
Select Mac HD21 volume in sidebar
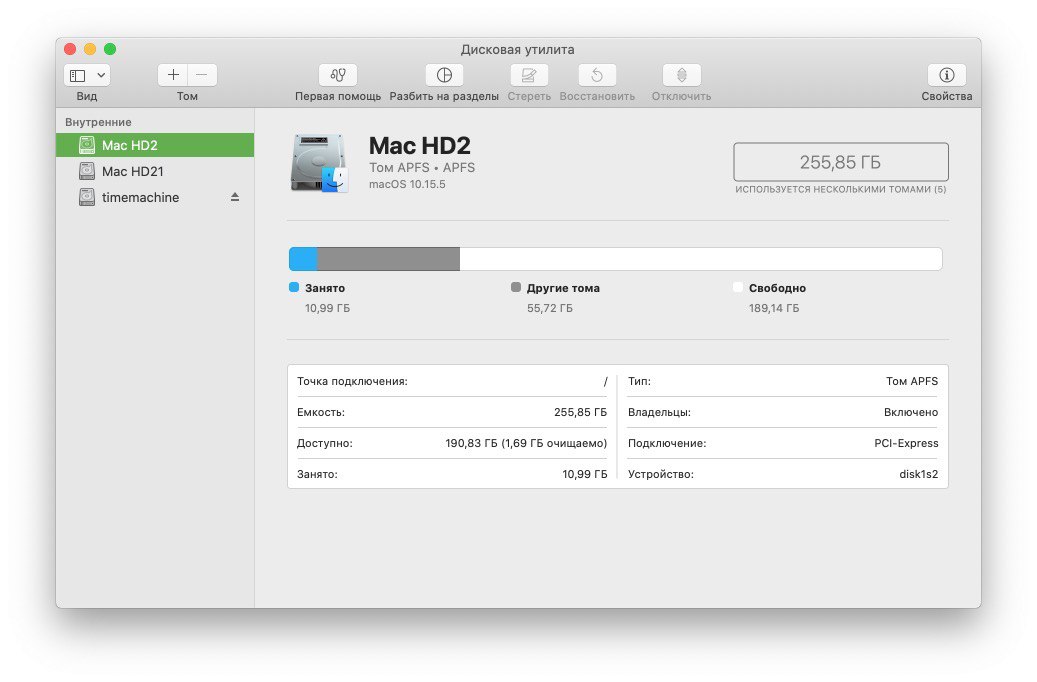pyautogui.click(x=155, y=171)
